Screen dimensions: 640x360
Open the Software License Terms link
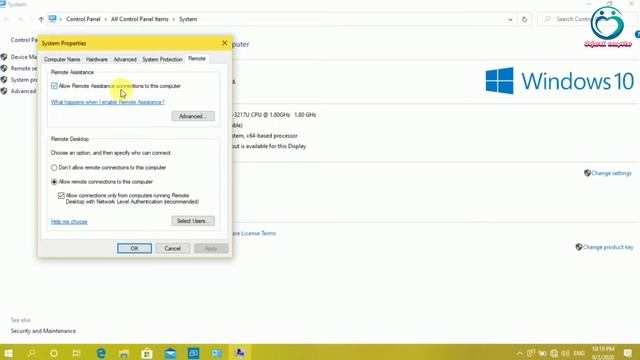click(x=255, y=233)
